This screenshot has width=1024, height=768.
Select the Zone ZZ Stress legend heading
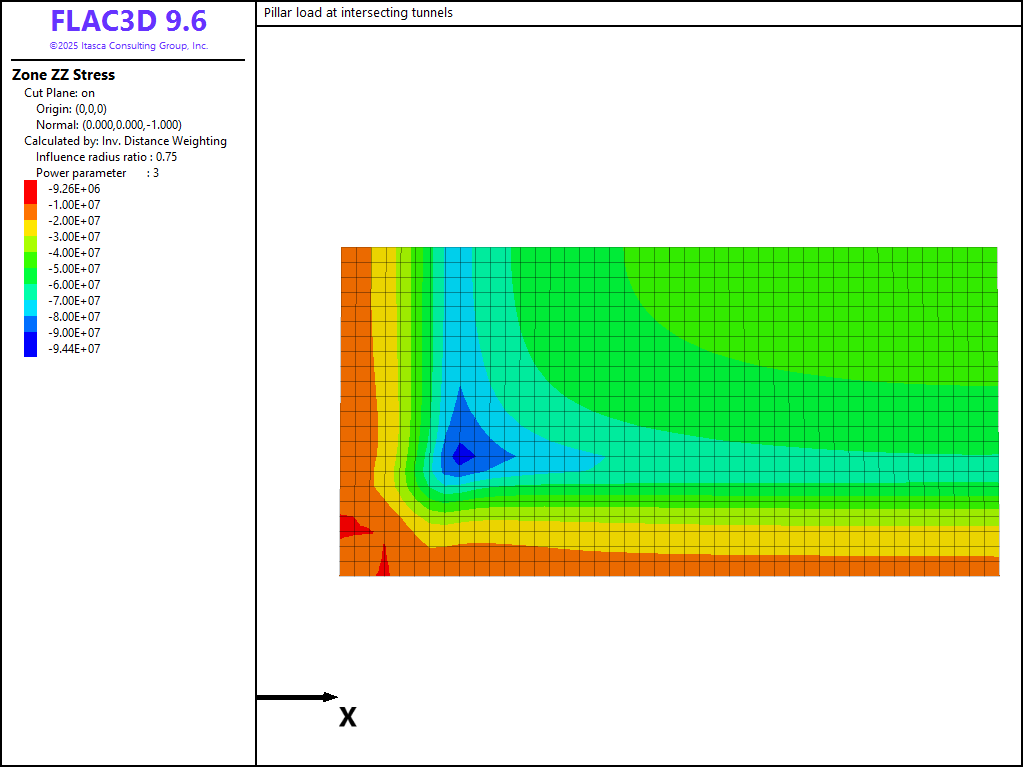tap(63, 75)
